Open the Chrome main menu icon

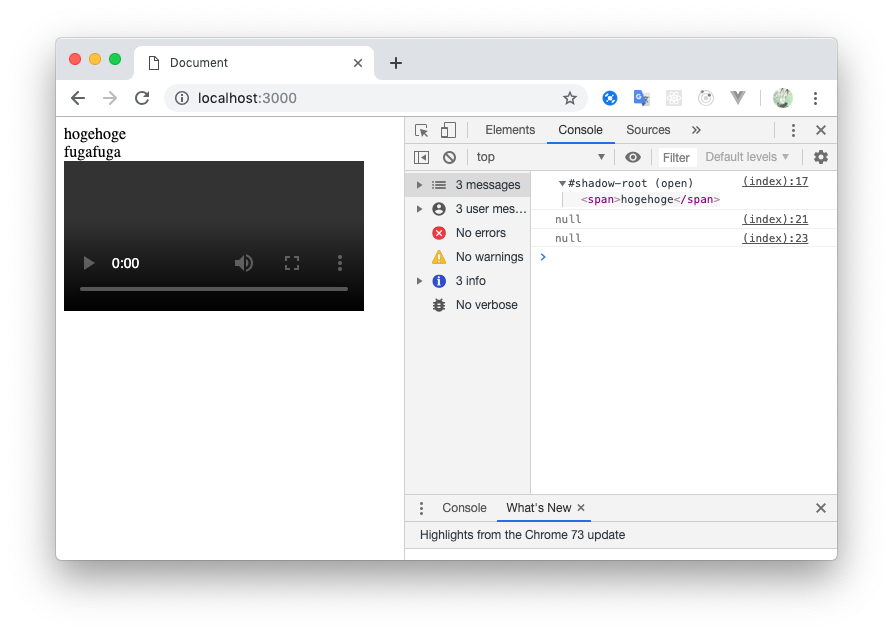[x=816, y=98]
